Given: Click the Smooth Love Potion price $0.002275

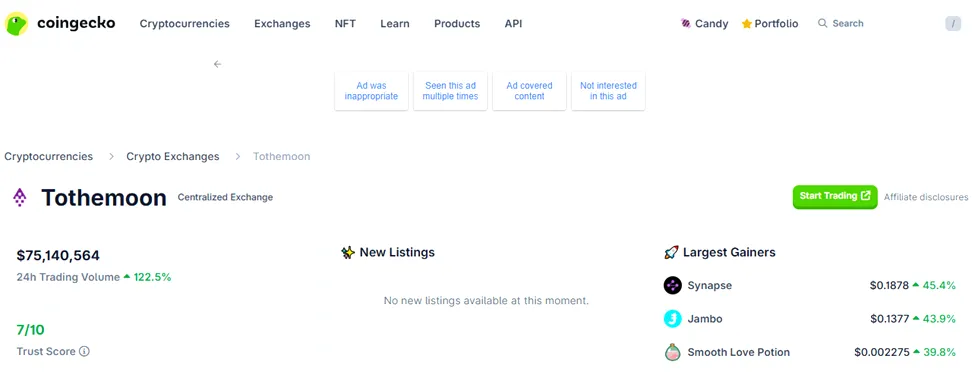Looking at the screenshot, I should [x=881, y=352].
